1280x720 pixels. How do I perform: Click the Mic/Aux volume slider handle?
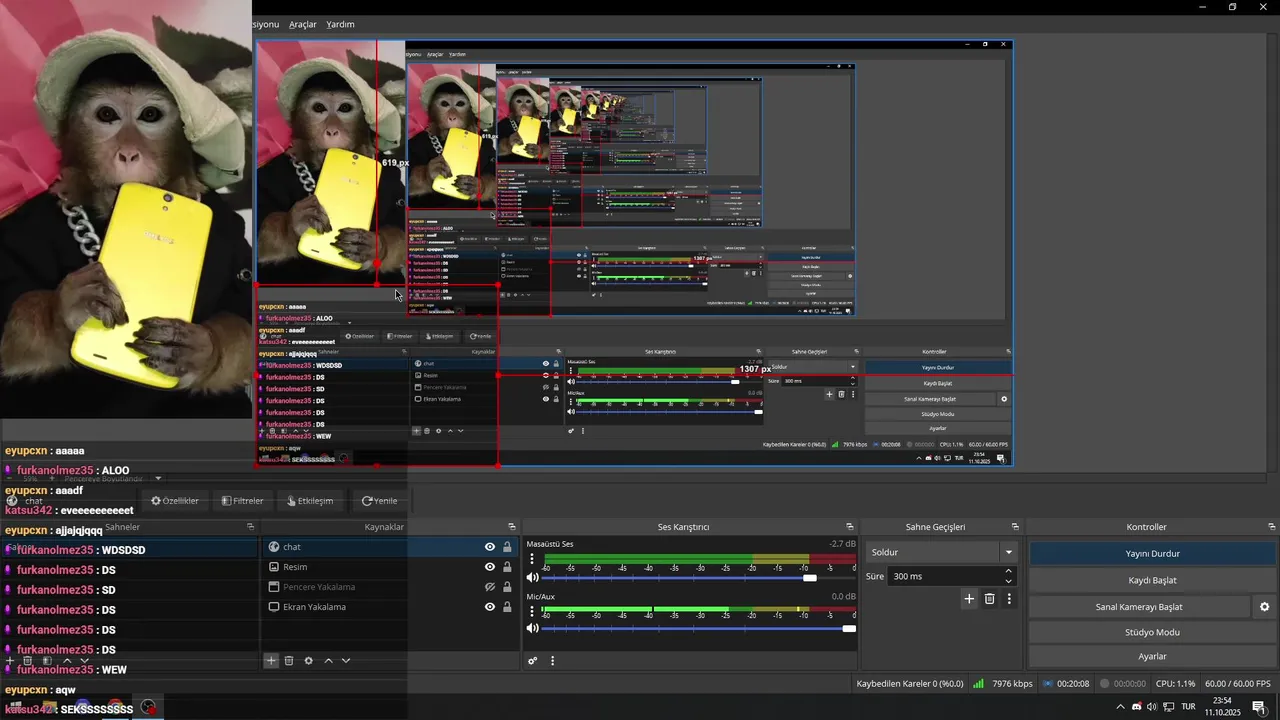[849, 629]
